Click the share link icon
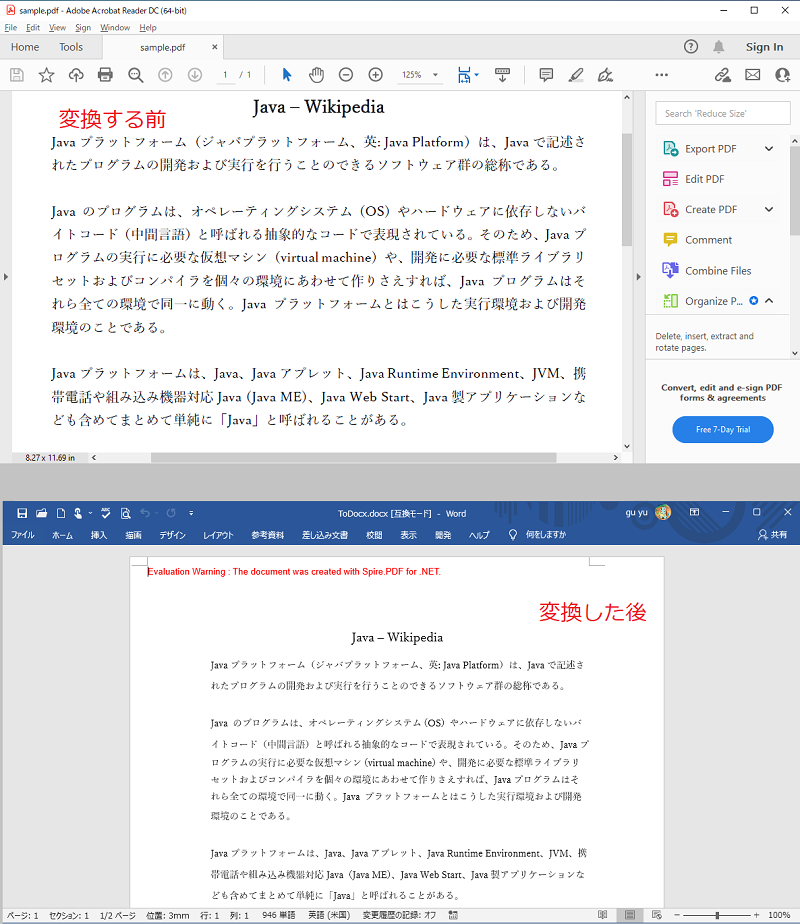Image resolution: width=800 pixels, height=924 pixels. (x=723, y=75)
